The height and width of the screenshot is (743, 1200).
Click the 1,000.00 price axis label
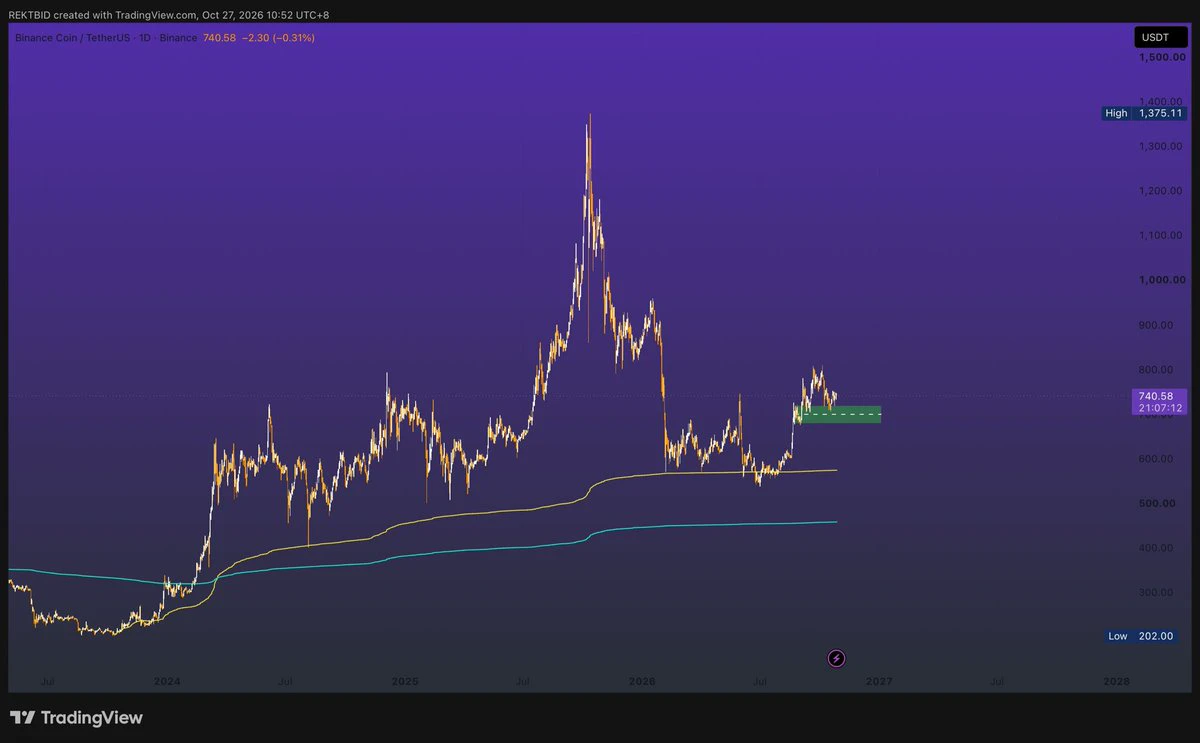pyautogui.click(x=1161, y=280)
